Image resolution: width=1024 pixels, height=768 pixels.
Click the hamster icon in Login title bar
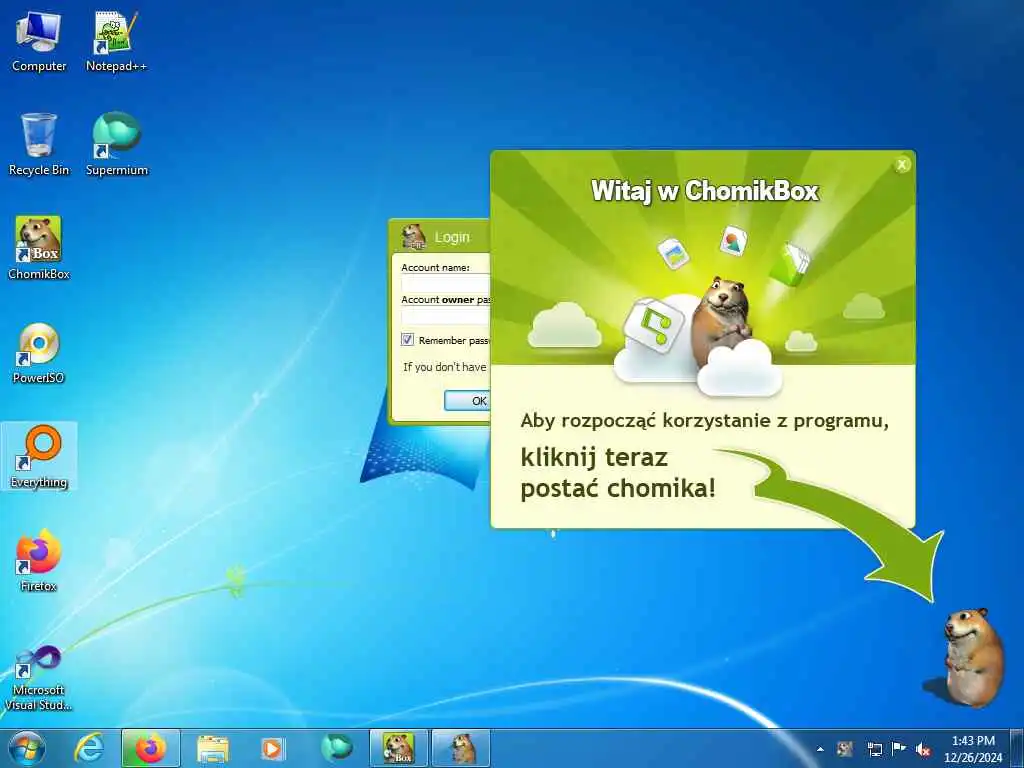pyautogui.click(x=413, y=236)
